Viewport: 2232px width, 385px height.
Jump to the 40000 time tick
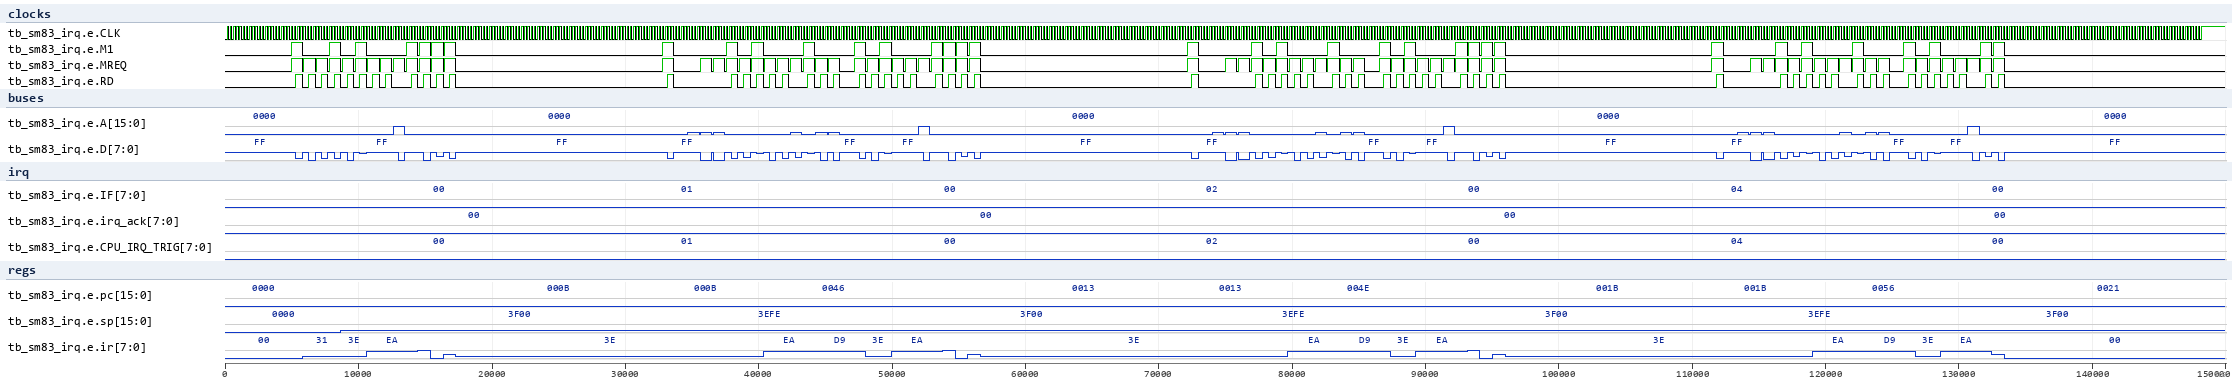[x=758, y=375]
